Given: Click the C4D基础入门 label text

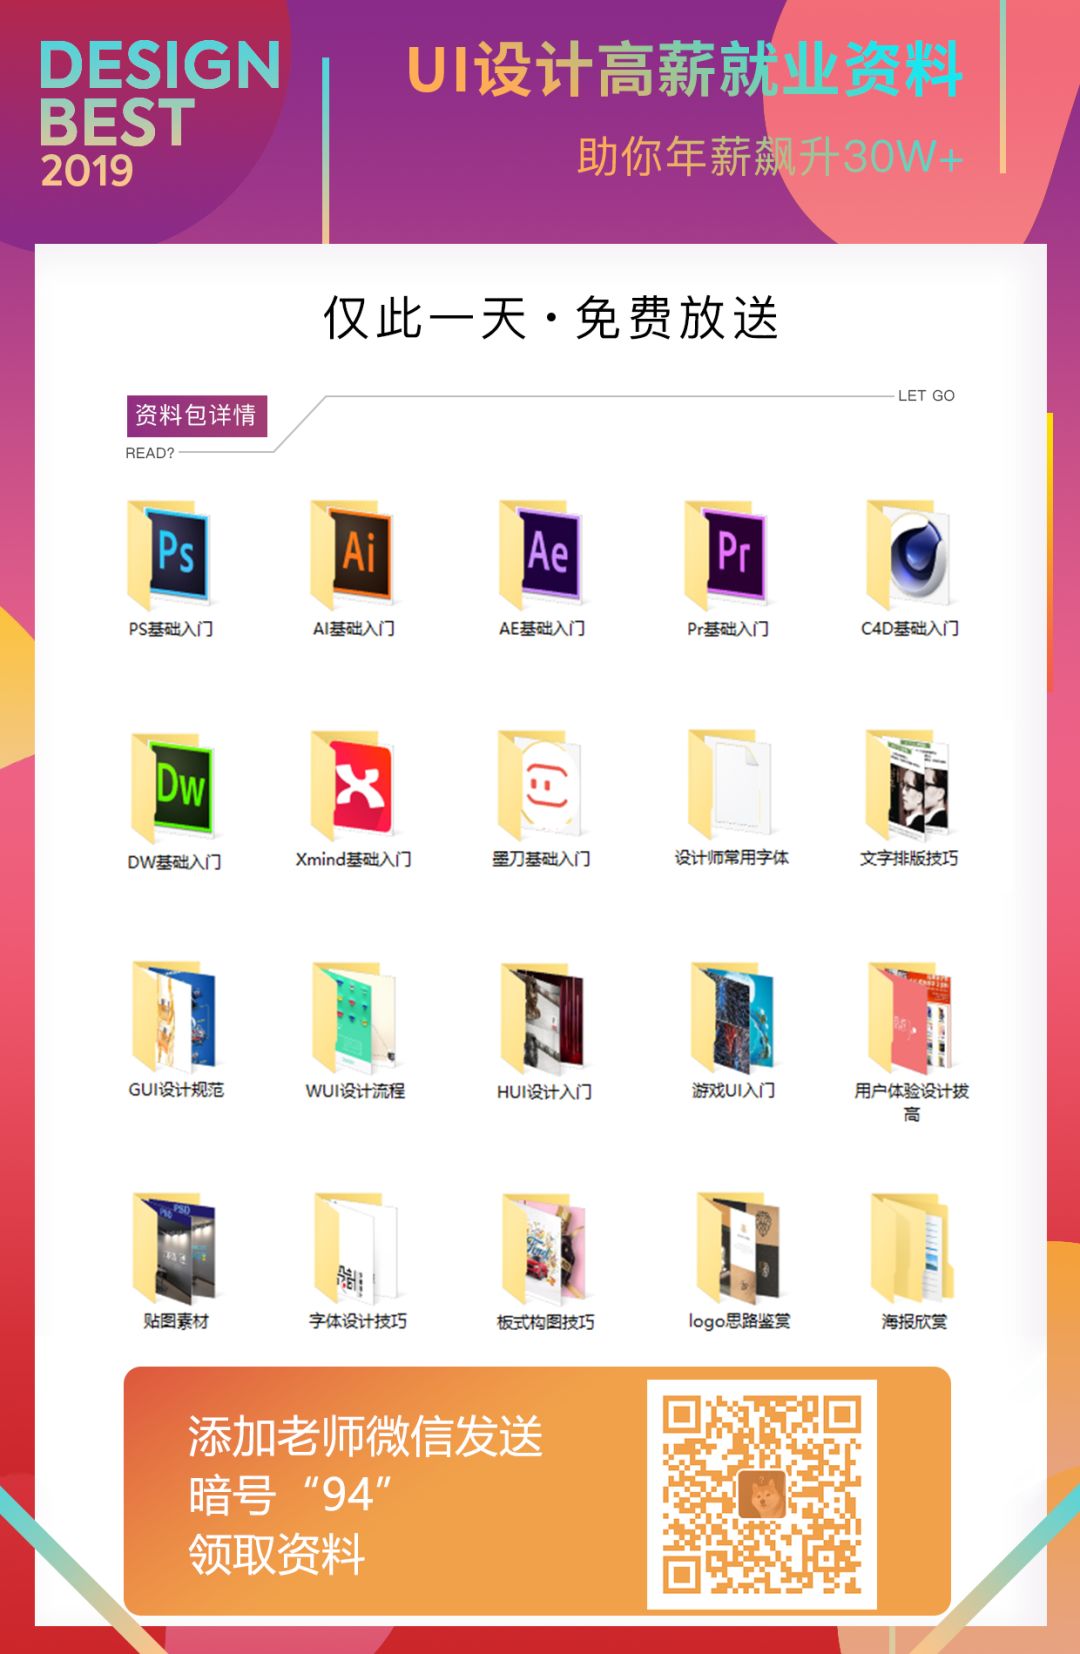Looking at the screenshot, I should click(910, 629).
